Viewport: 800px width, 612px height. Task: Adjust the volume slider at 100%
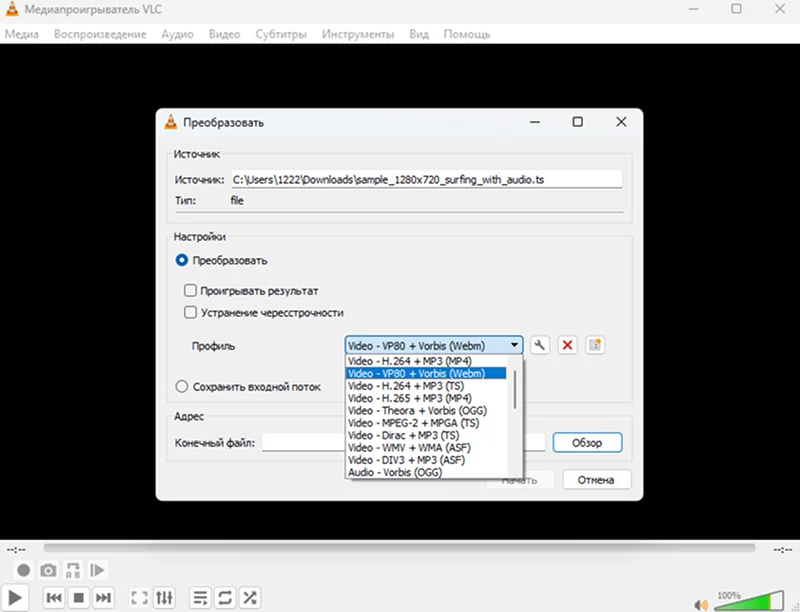[x=749, y=601]
